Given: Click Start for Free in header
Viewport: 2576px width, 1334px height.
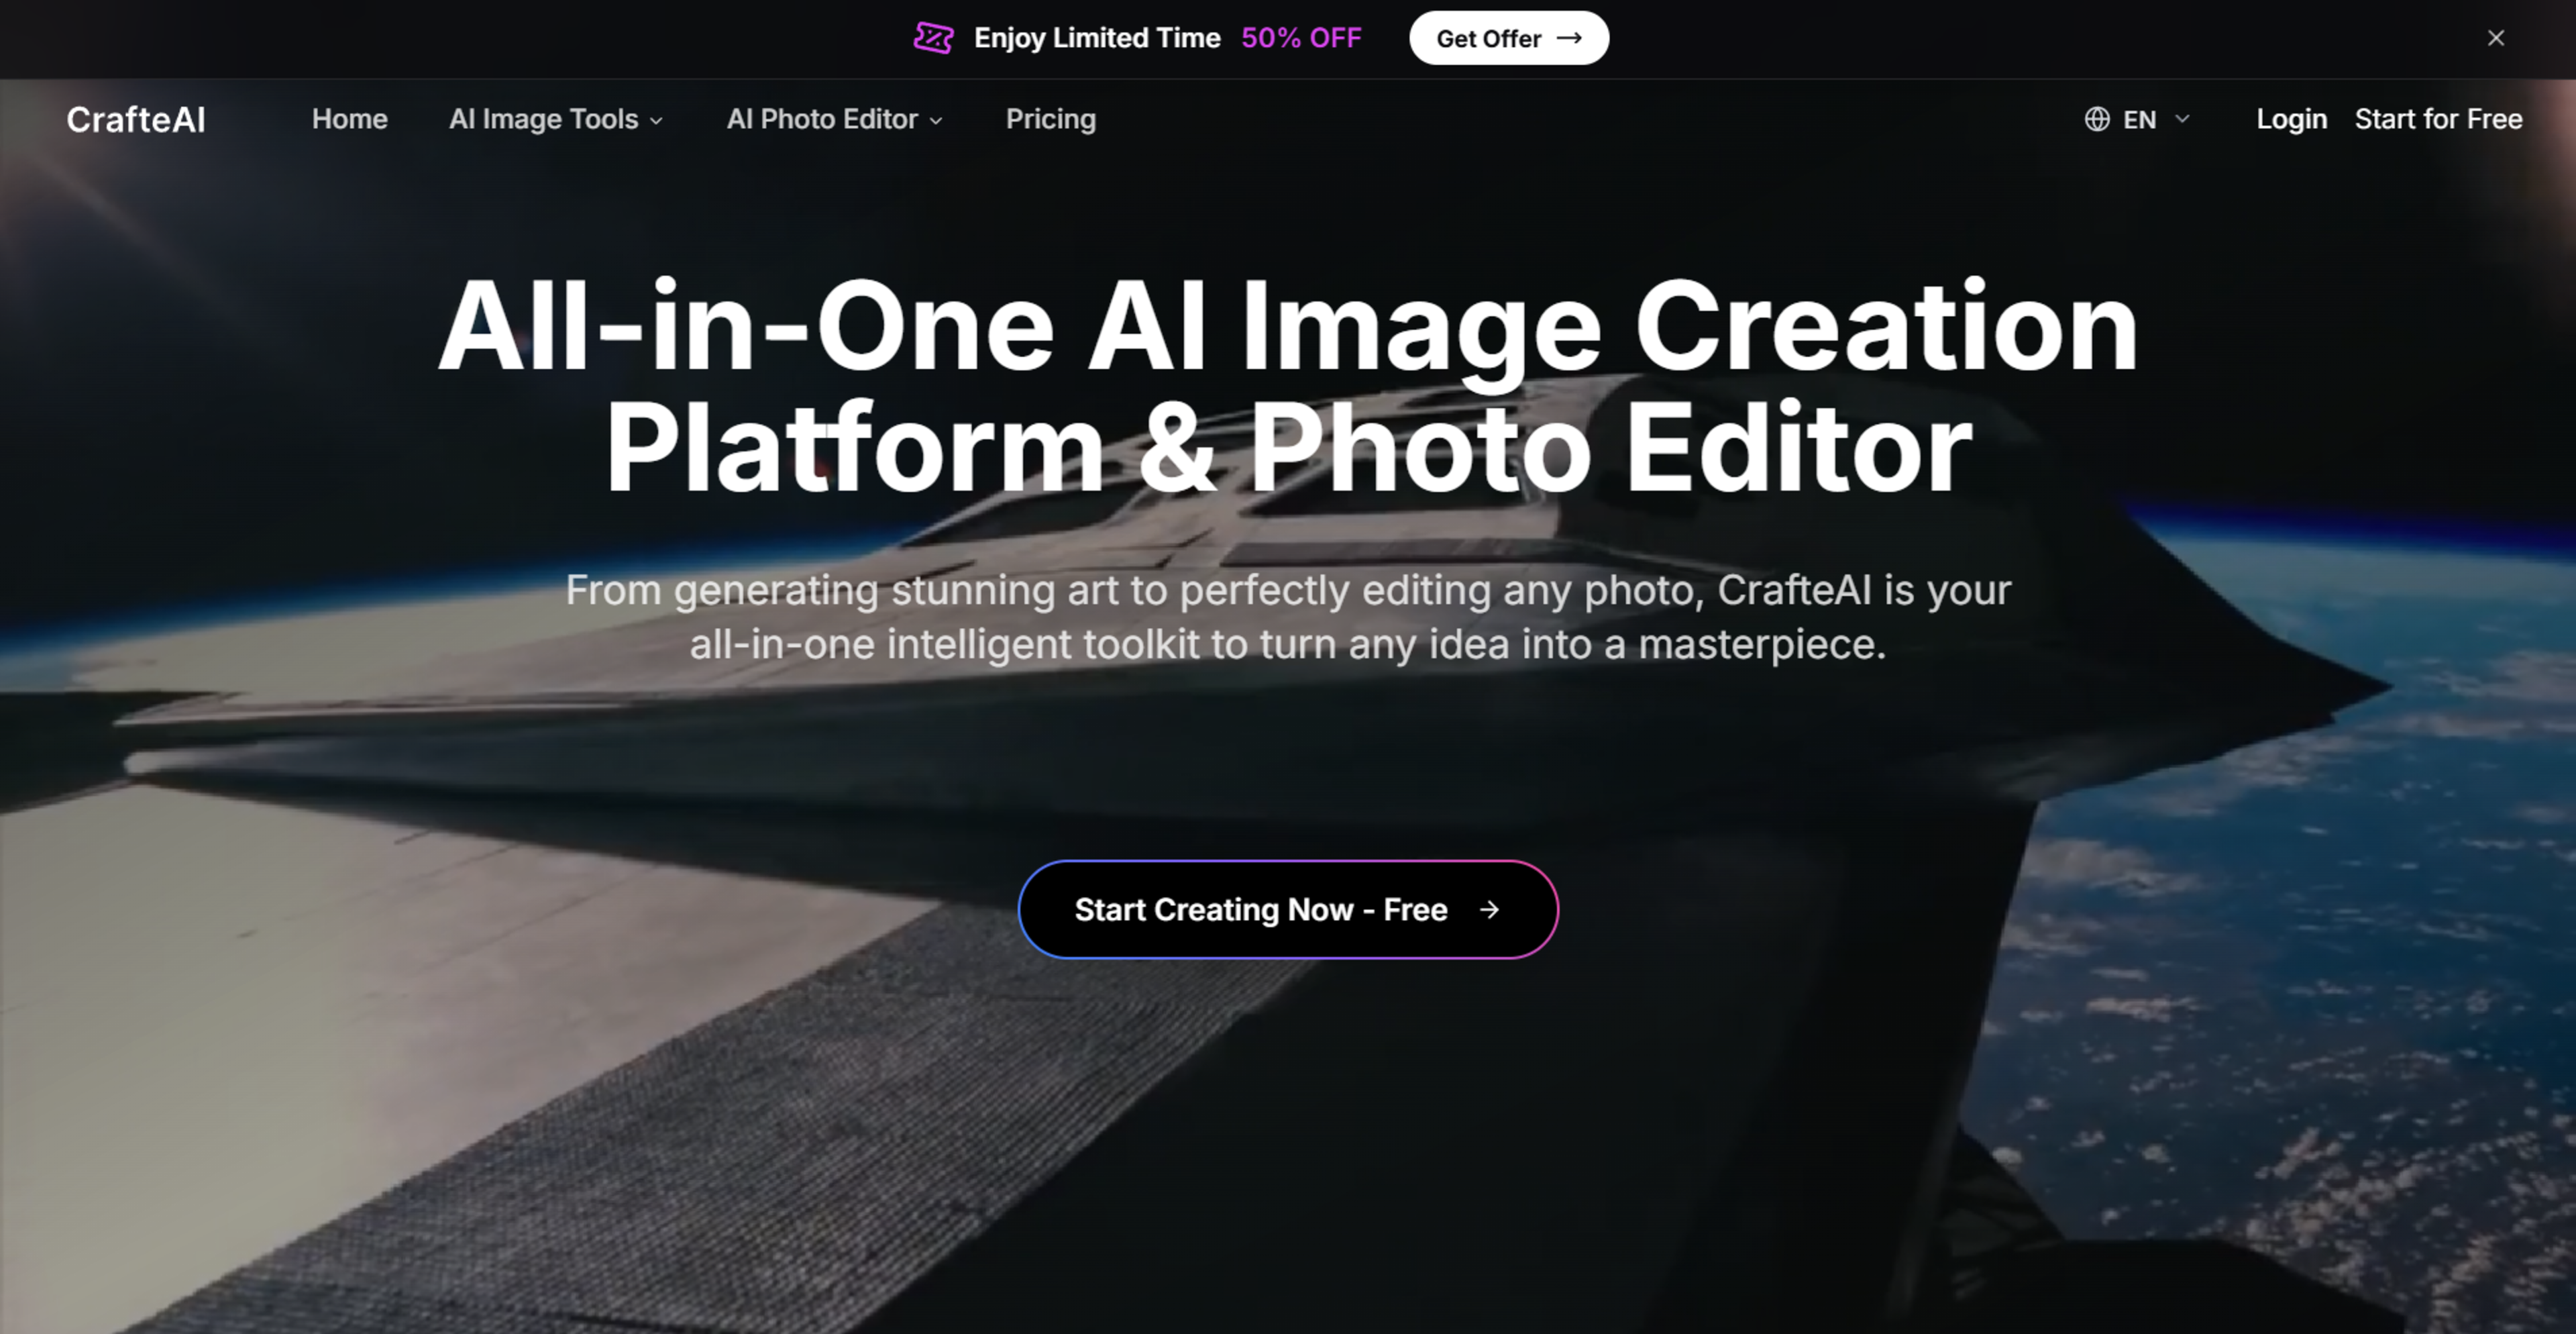Looking at the screenshot, I should pyautogui.click(x=2438, y=119).
